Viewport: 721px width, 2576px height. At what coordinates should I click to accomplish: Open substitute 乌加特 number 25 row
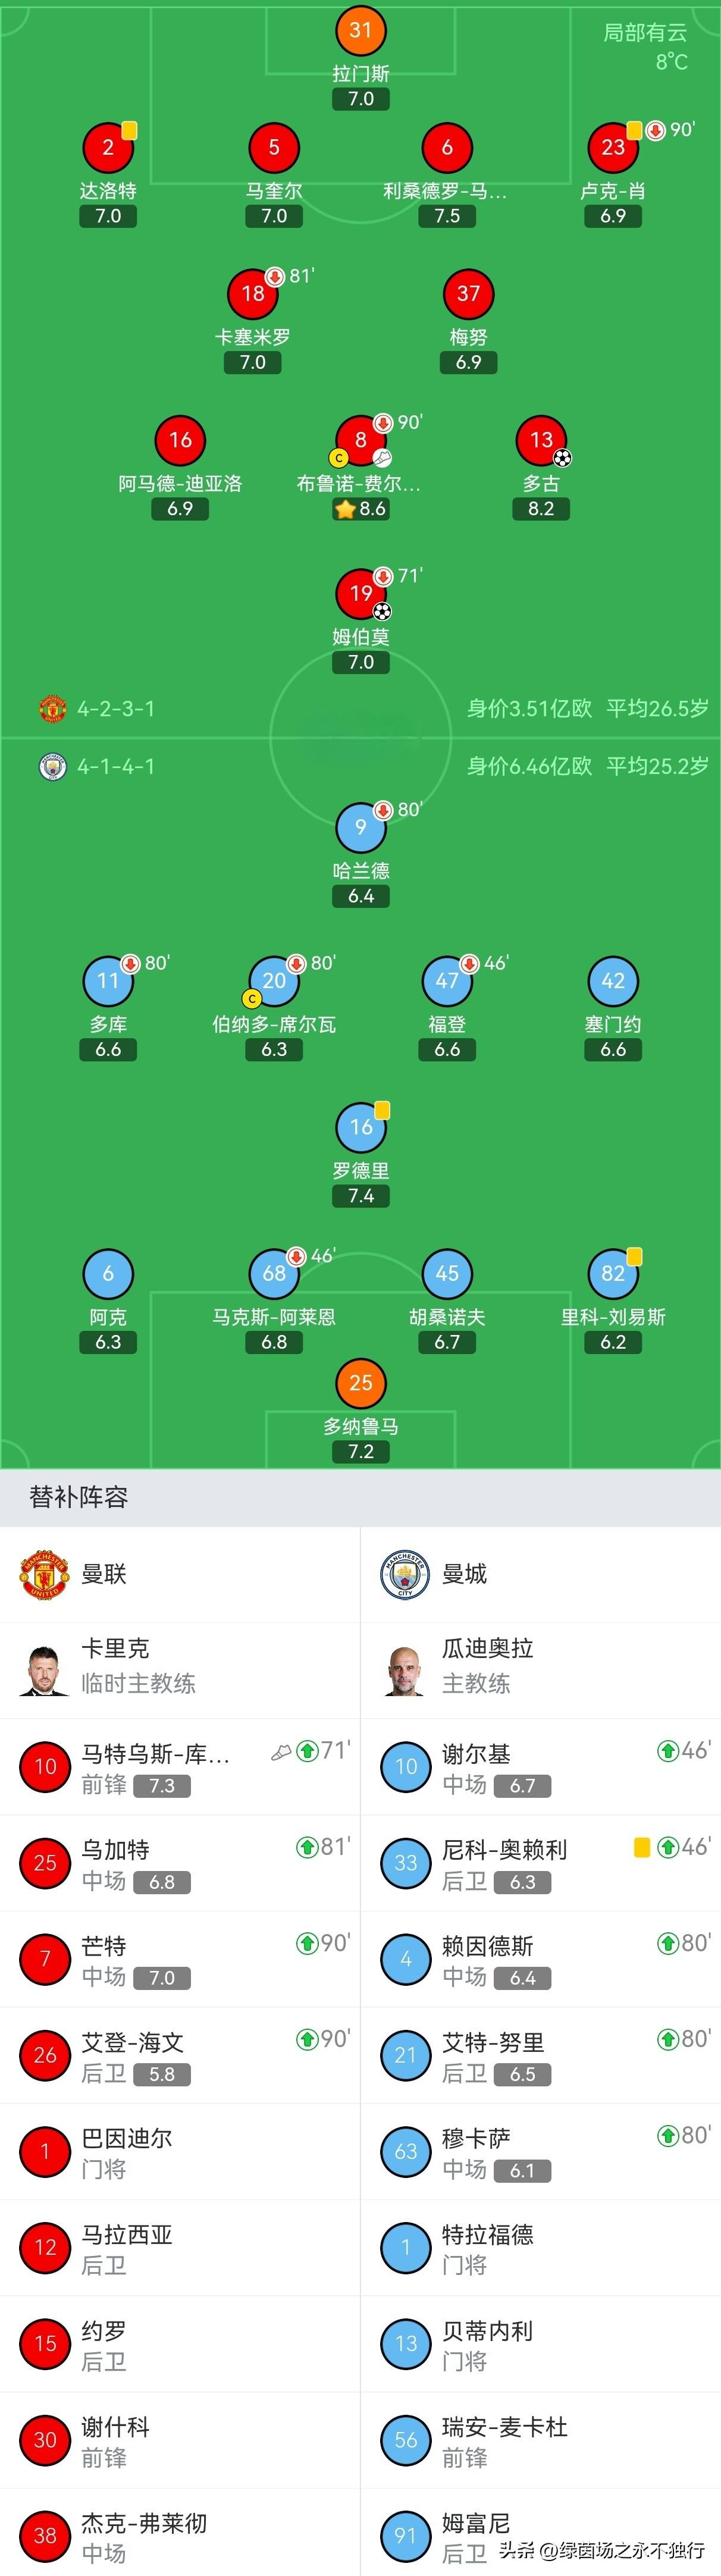[180, 1864]
